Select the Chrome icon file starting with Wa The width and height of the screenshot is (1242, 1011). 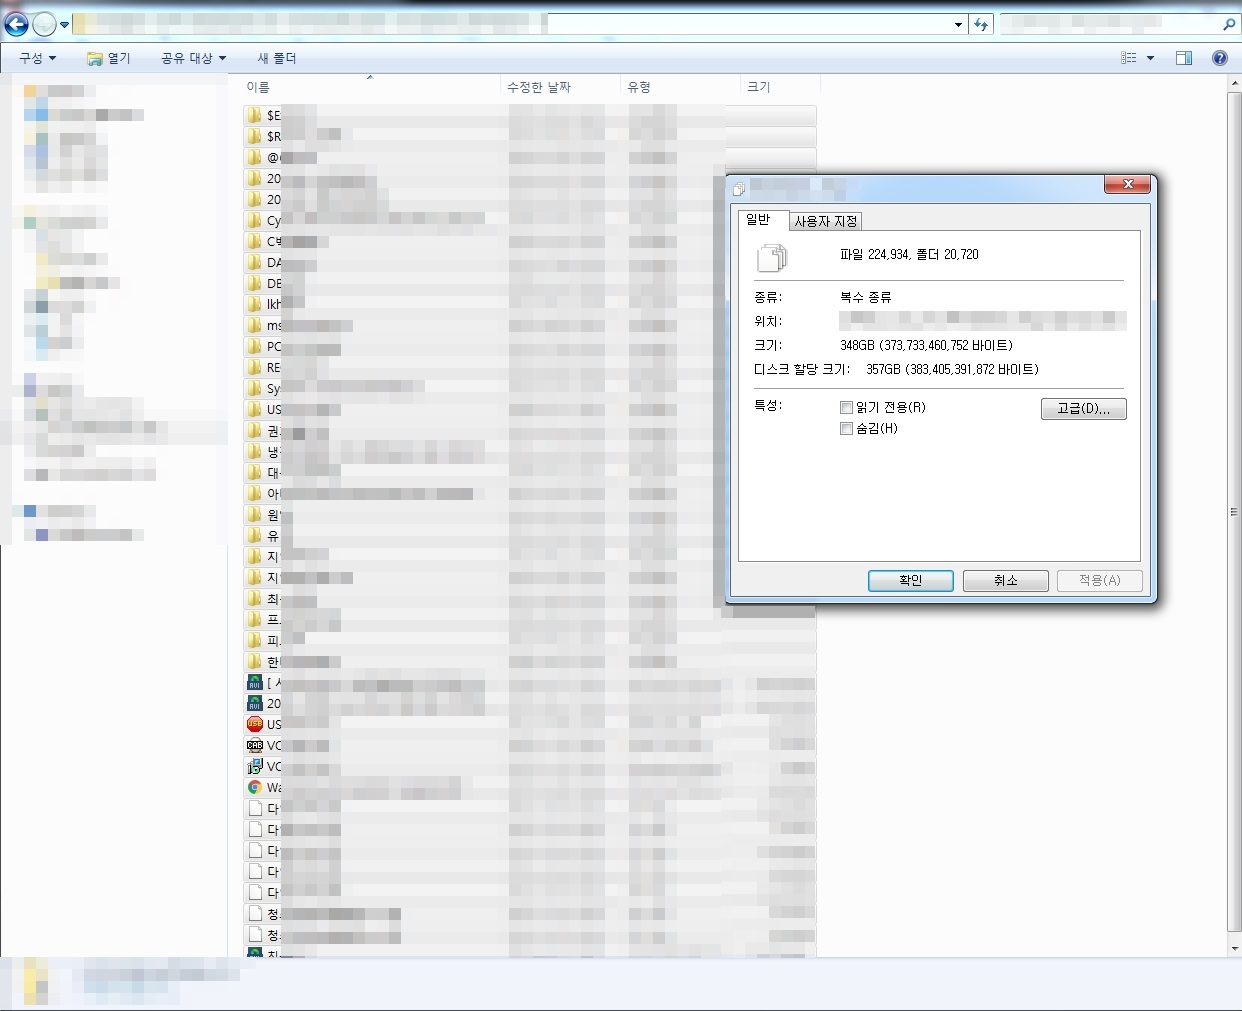point(255,787)
